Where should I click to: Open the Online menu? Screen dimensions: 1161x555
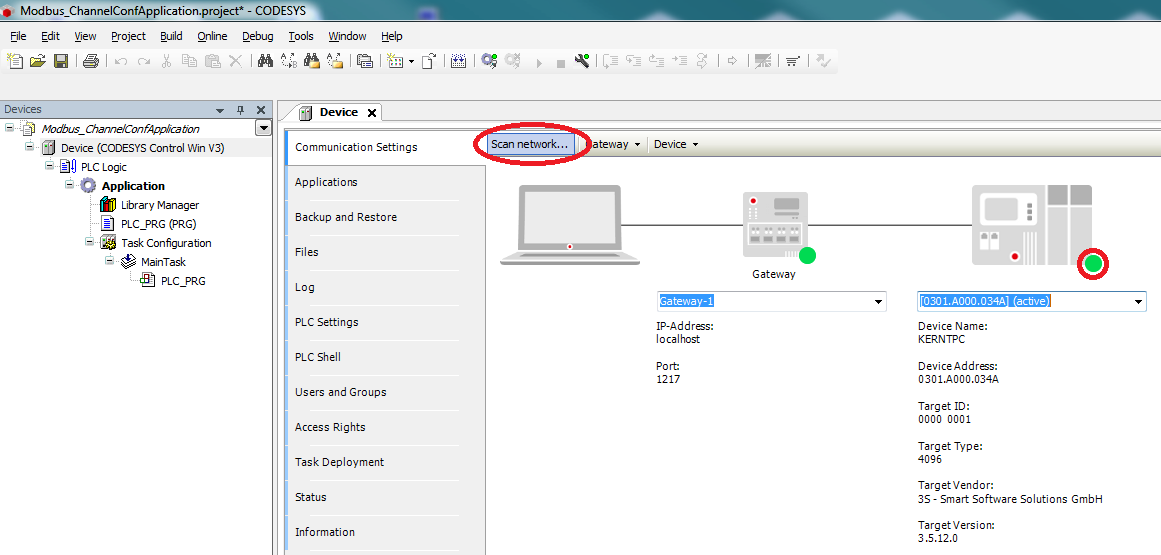[x=212, y=36]
